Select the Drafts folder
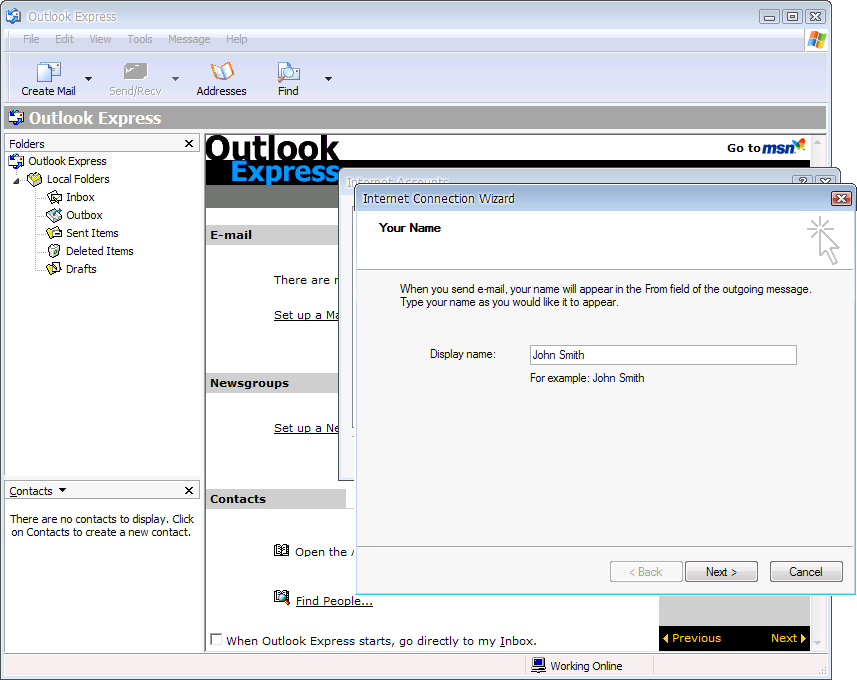Image resolution: width=857 pixels, height=680 pixels. coord(81,269)
